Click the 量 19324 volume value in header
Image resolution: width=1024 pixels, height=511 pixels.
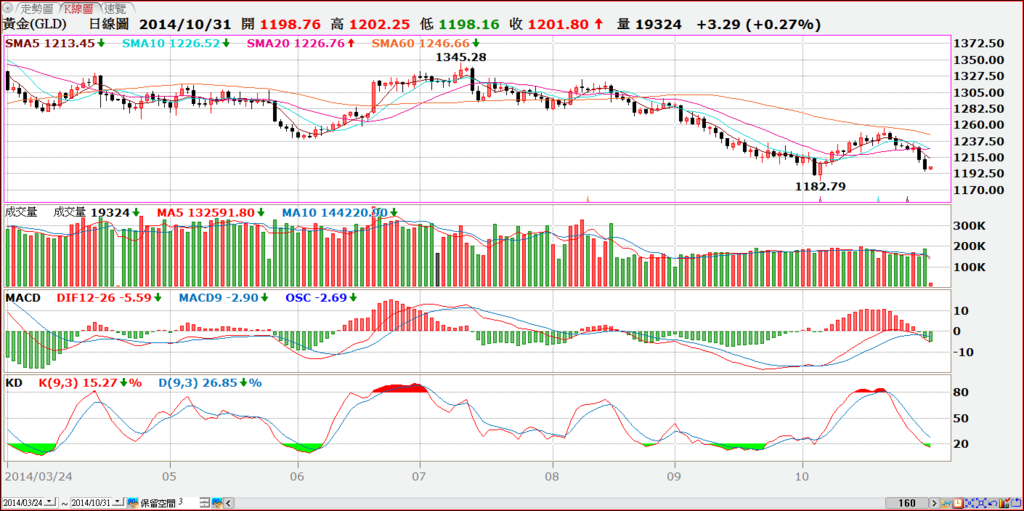click(x=649, y=25)
